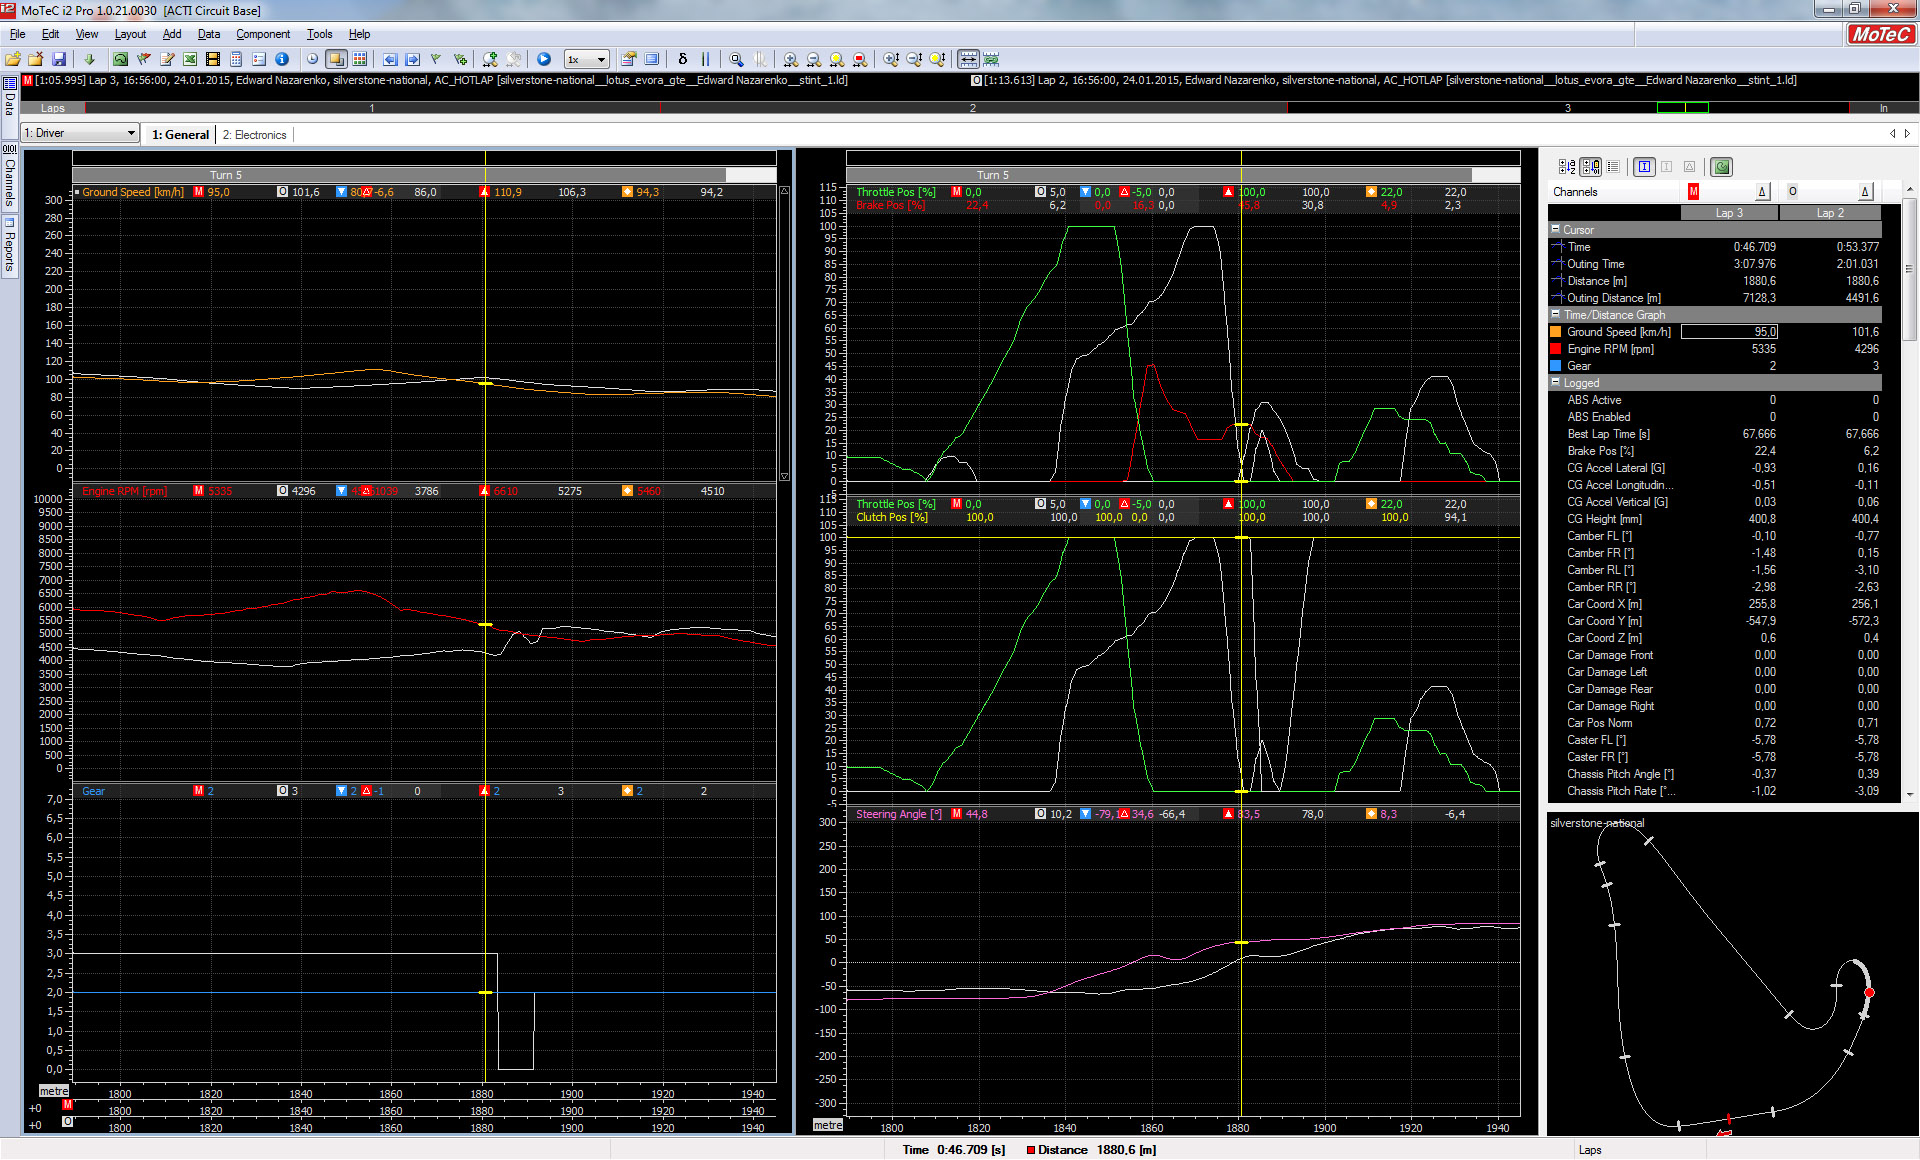The image size is (1920, 1160).
Task: Click the grid layout toolbar icon
Action: (x=360, y=59)
